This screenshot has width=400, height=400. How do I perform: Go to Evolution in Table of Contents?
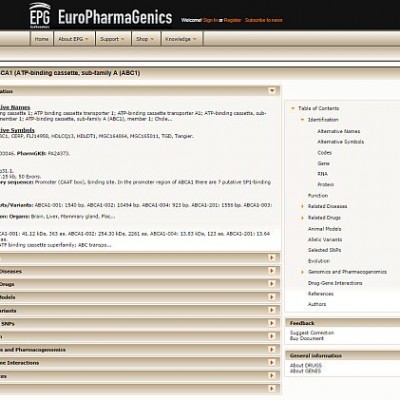coord(319,261)
